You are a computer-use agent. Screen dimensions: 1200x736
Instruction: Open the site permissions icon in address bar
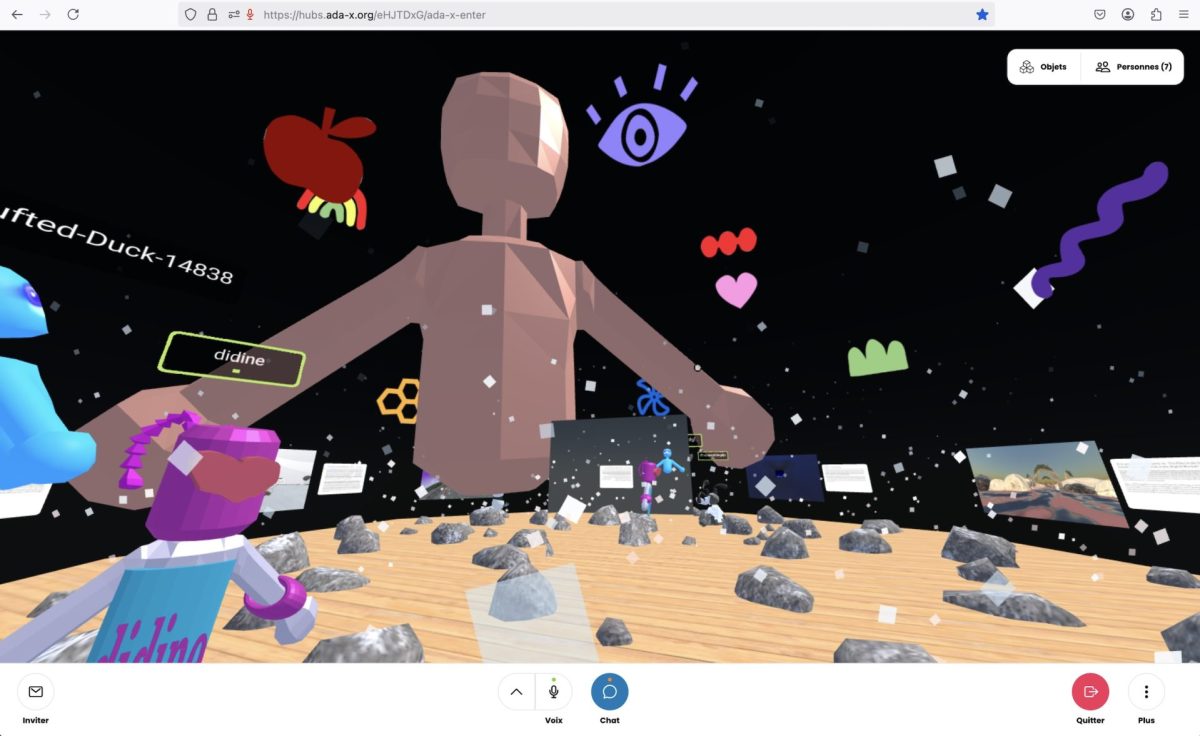pos(233,15)
